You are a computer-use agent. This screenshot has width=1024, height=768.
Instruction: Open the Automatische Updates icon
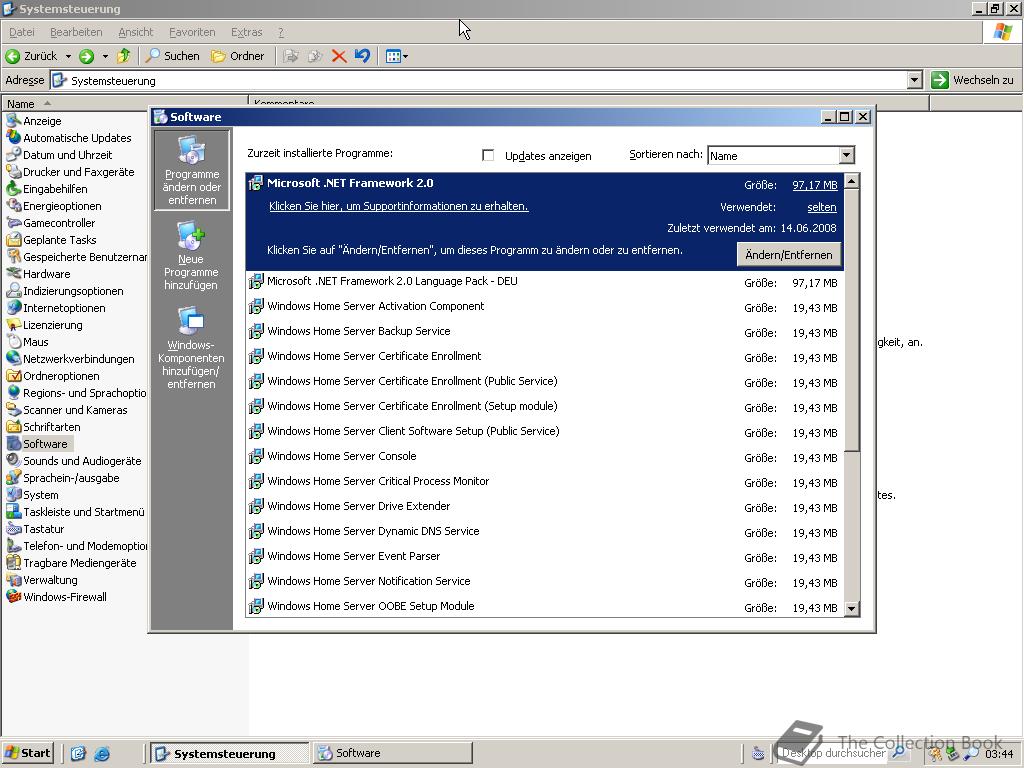pyautogui.click(x=14, y=138)
